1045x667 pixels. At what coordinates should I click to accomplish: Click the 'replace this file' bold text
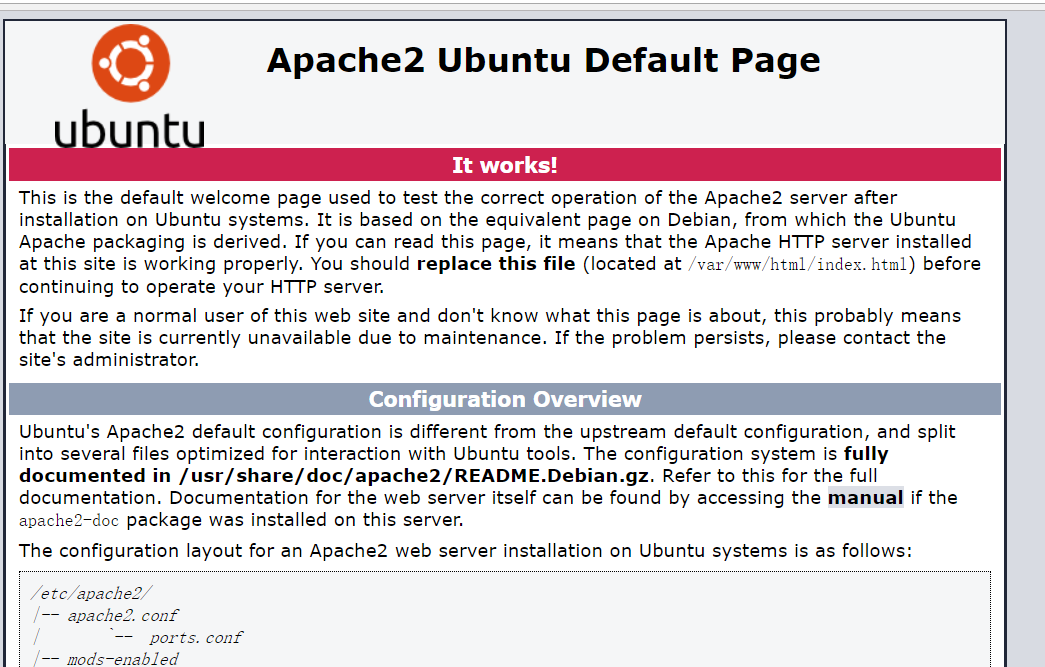point(496,264)
